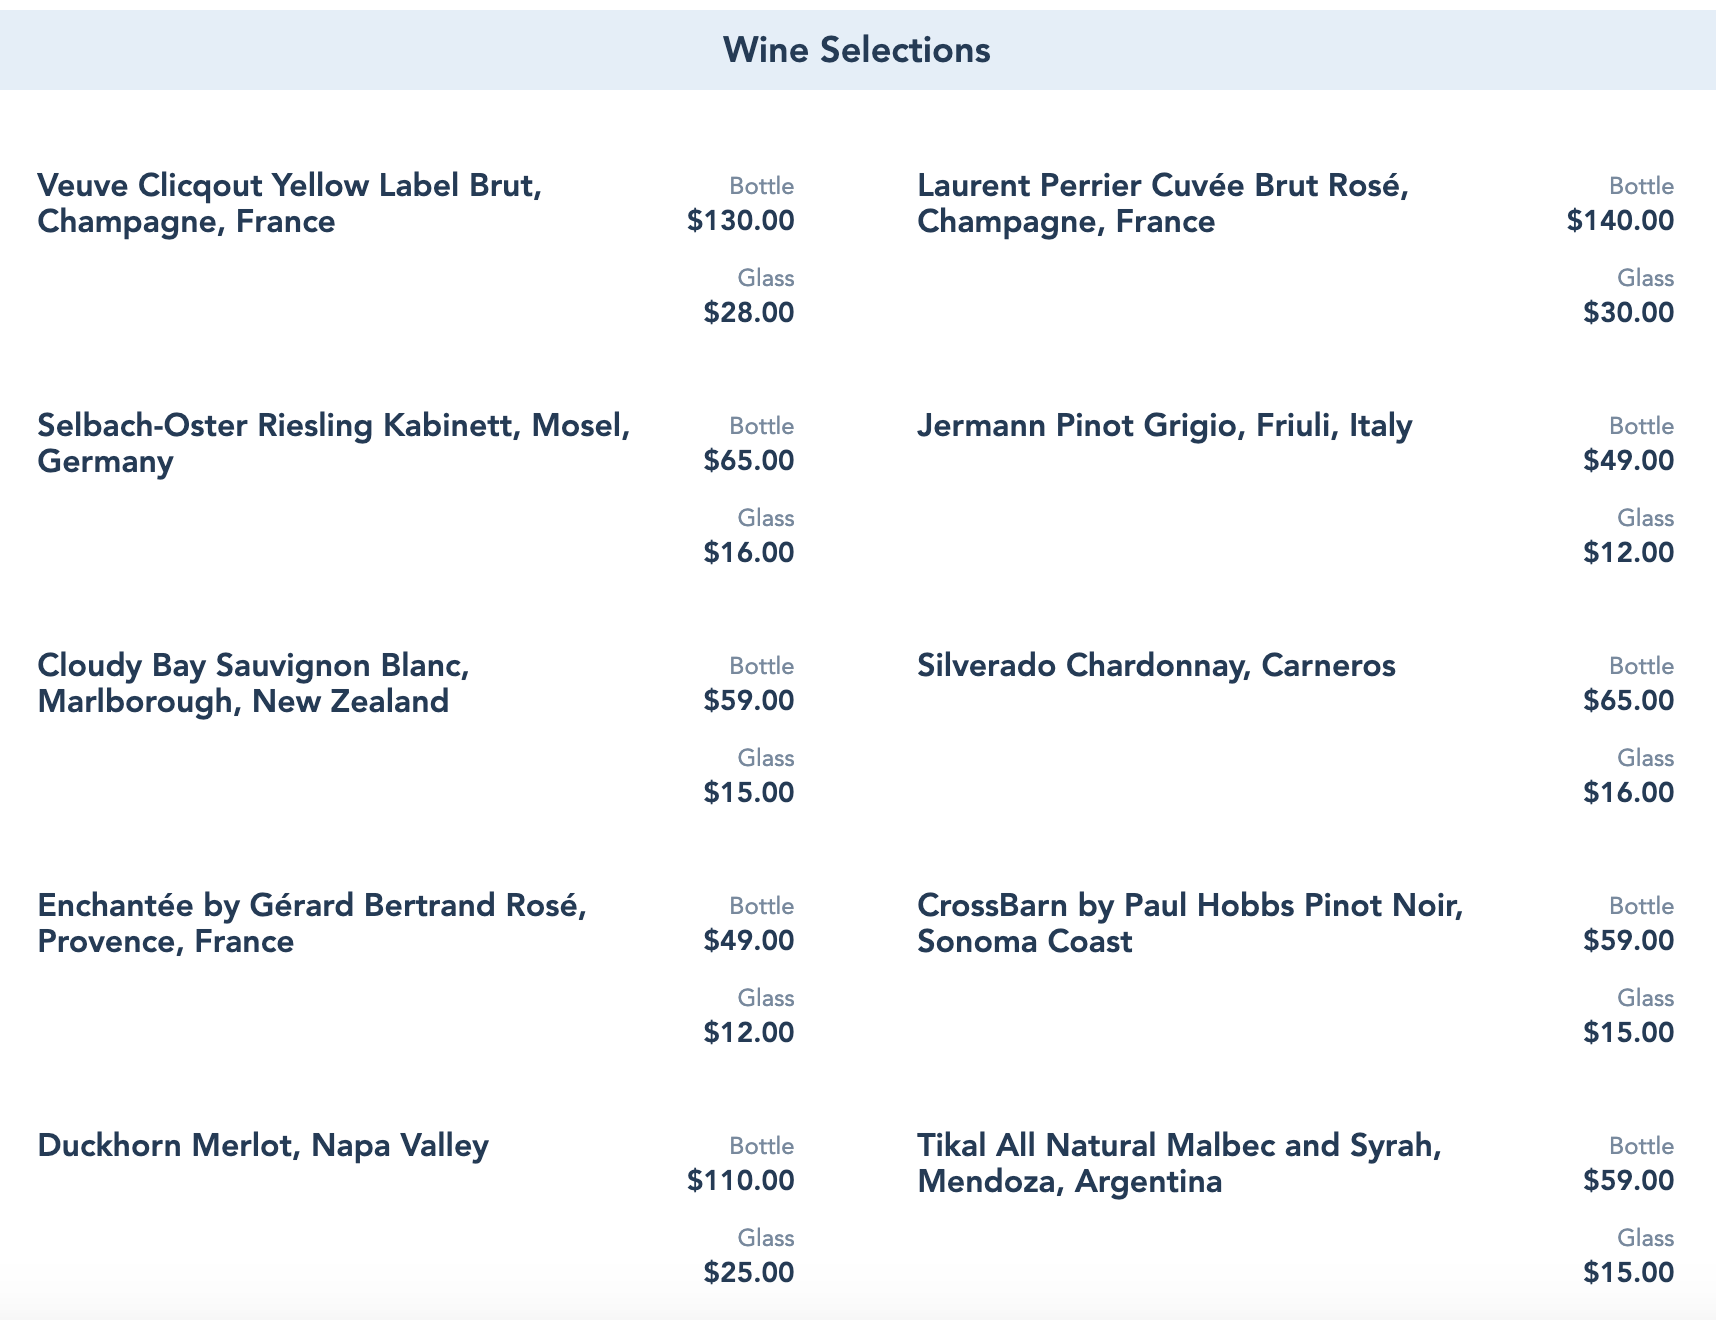Click Silverado Chardonnay $65.00 bottle price
The image size is (1716, 1320).
coord(1628,701)
